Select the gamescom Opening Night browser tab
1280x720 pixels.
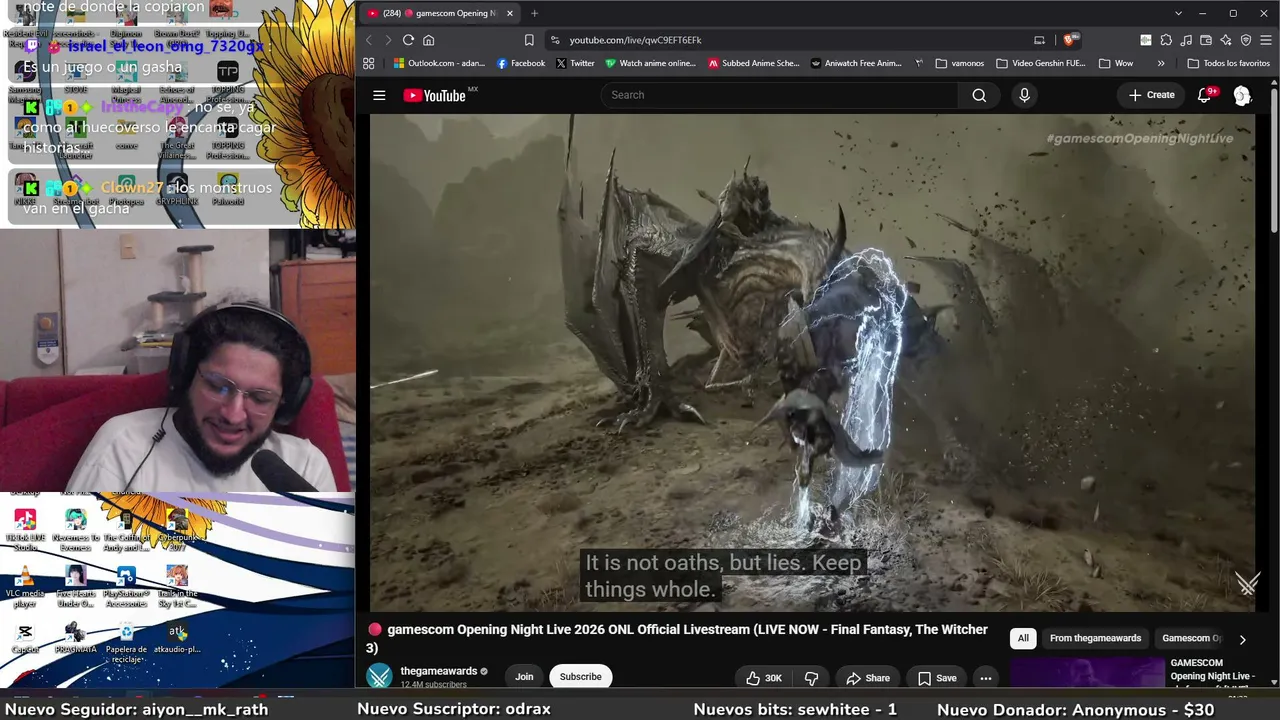coord(439,13)
